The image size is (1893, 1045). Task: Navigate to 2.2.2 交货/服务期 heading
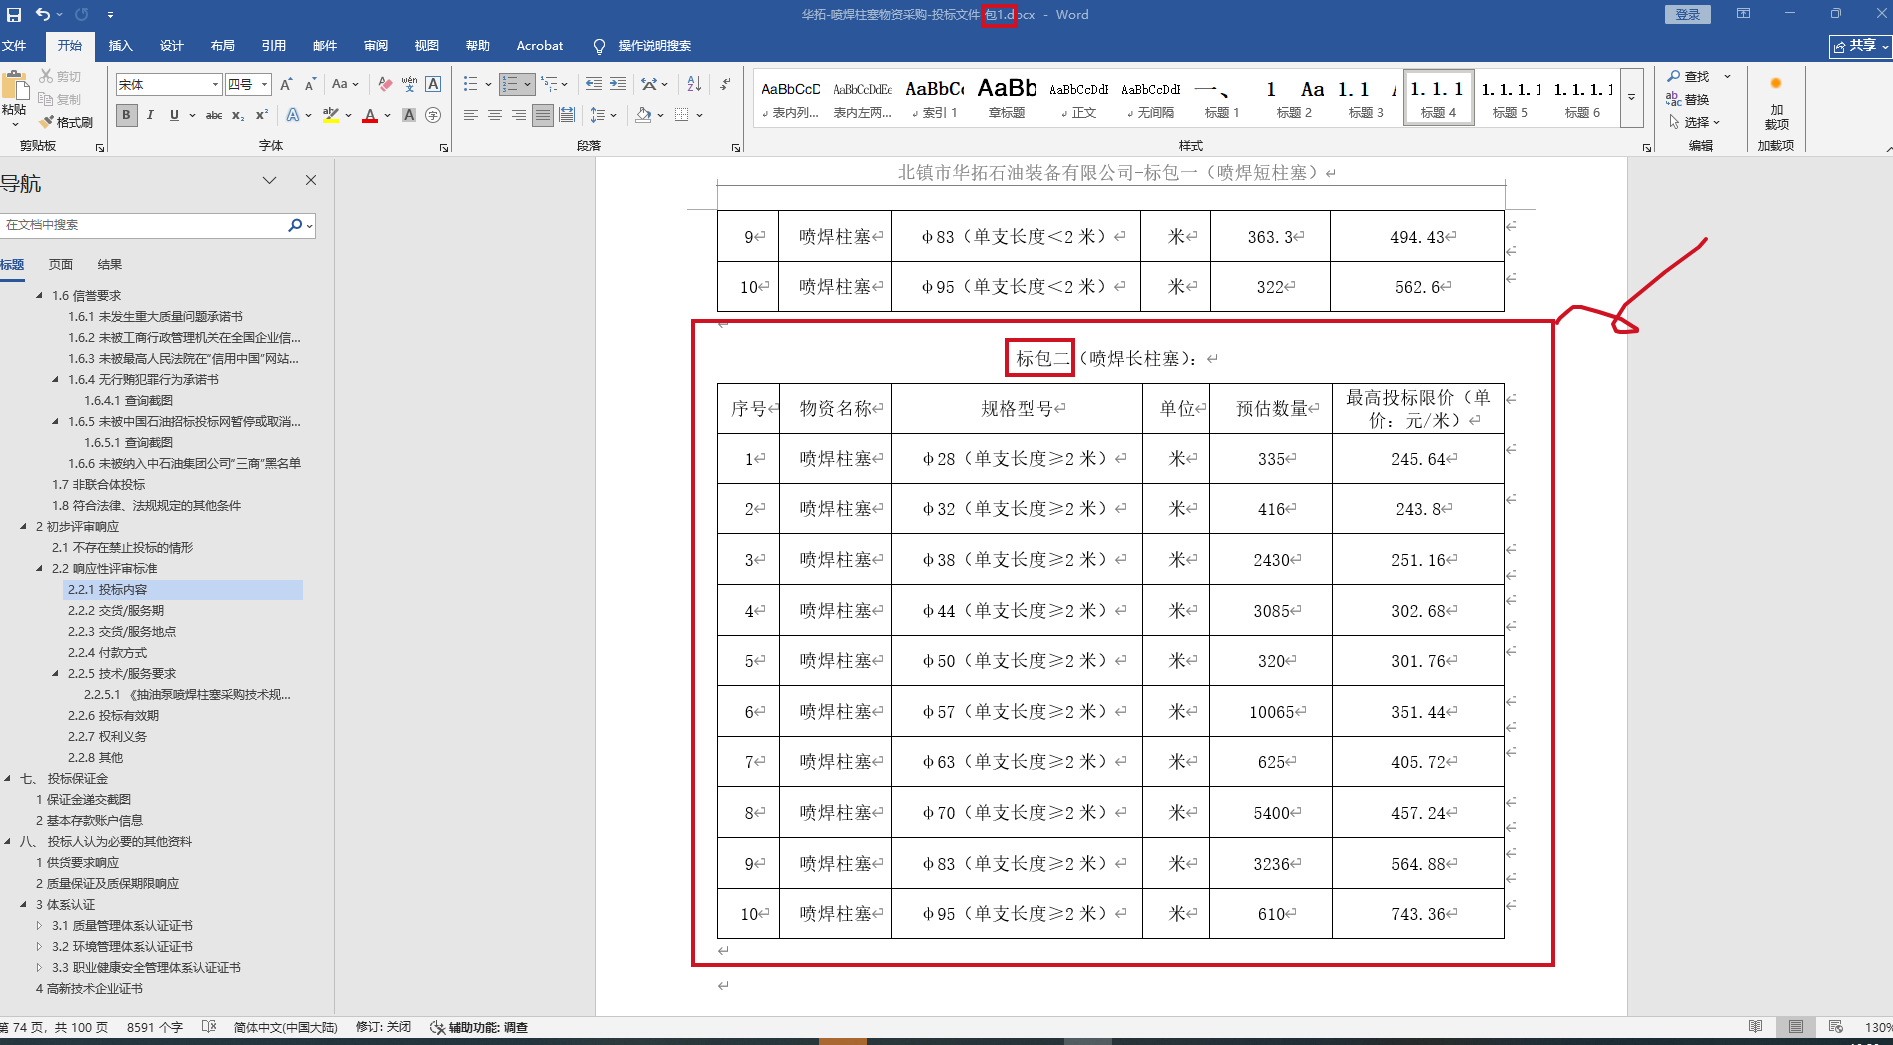(116, 611)
